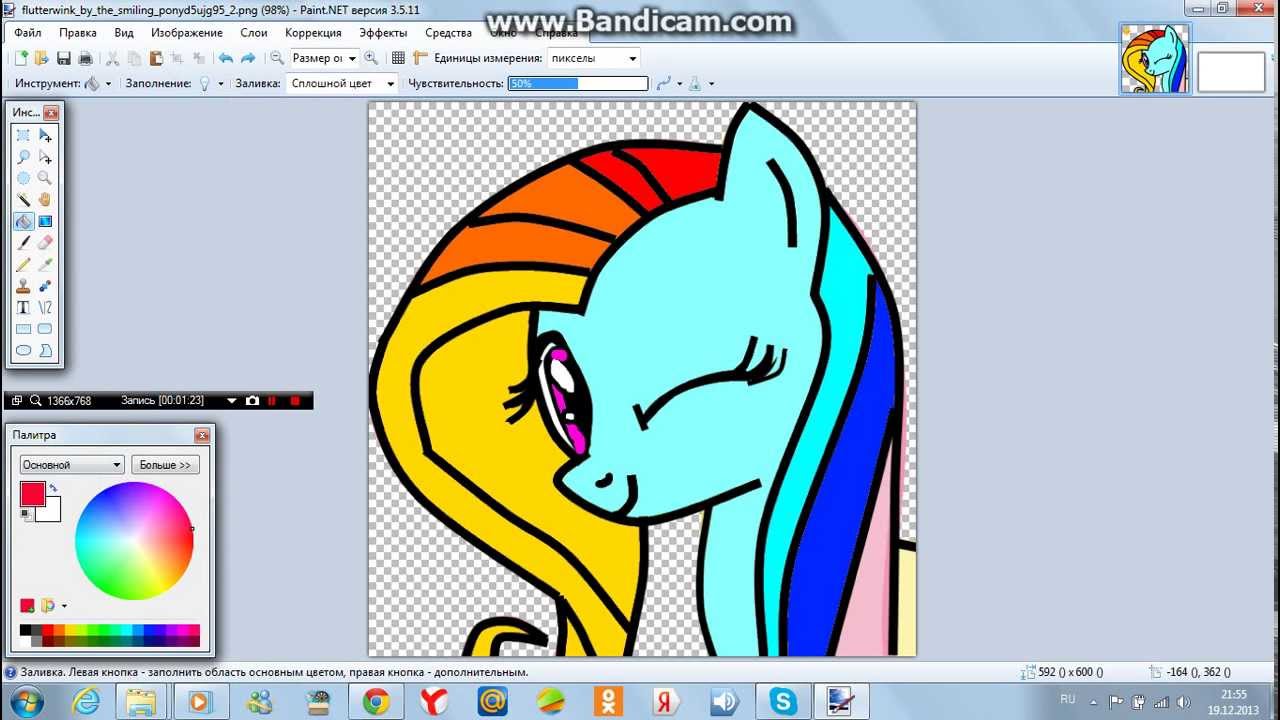Select the Freeform Shape tool

point(45,351)
